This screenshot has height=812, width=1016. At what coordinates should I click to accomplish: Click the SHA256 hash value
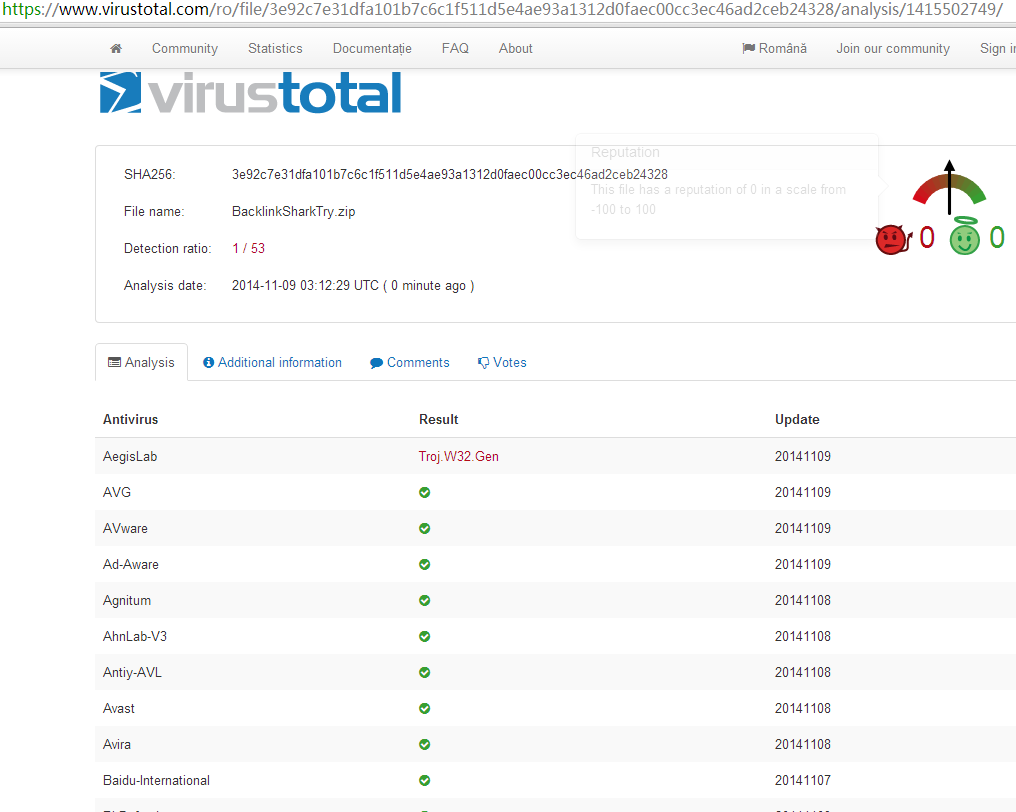pyautogui.click(x=450, y=174)
